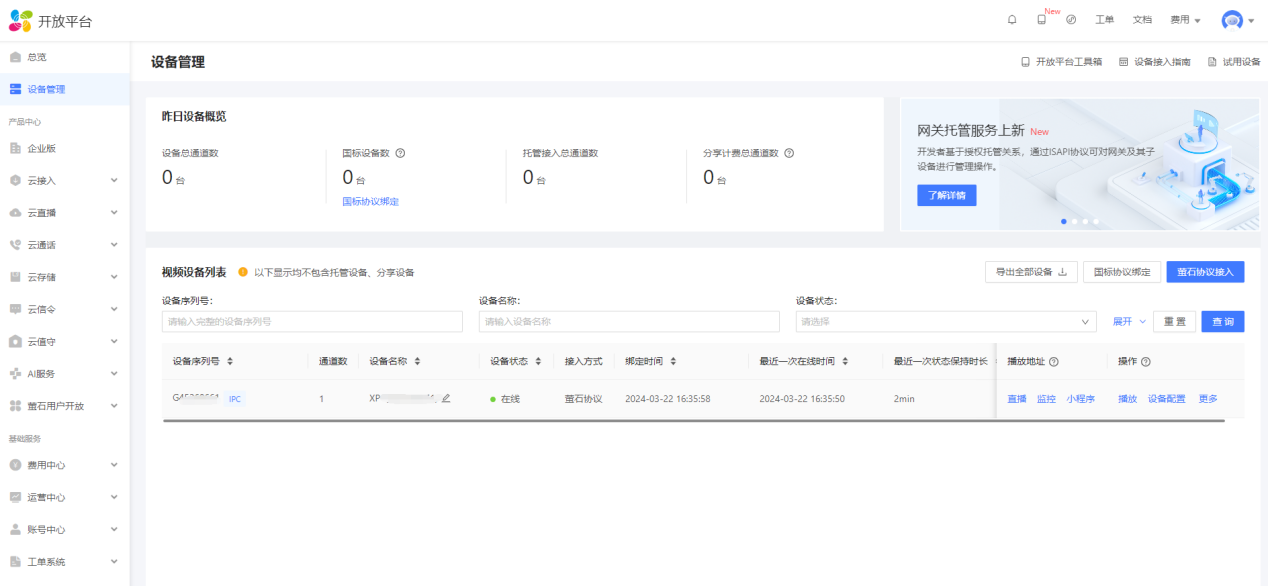The width and height of the screenshot is (1268, 586).
Task: Open 总览 in the left sidebar
Action: click(x=37, y=57)
